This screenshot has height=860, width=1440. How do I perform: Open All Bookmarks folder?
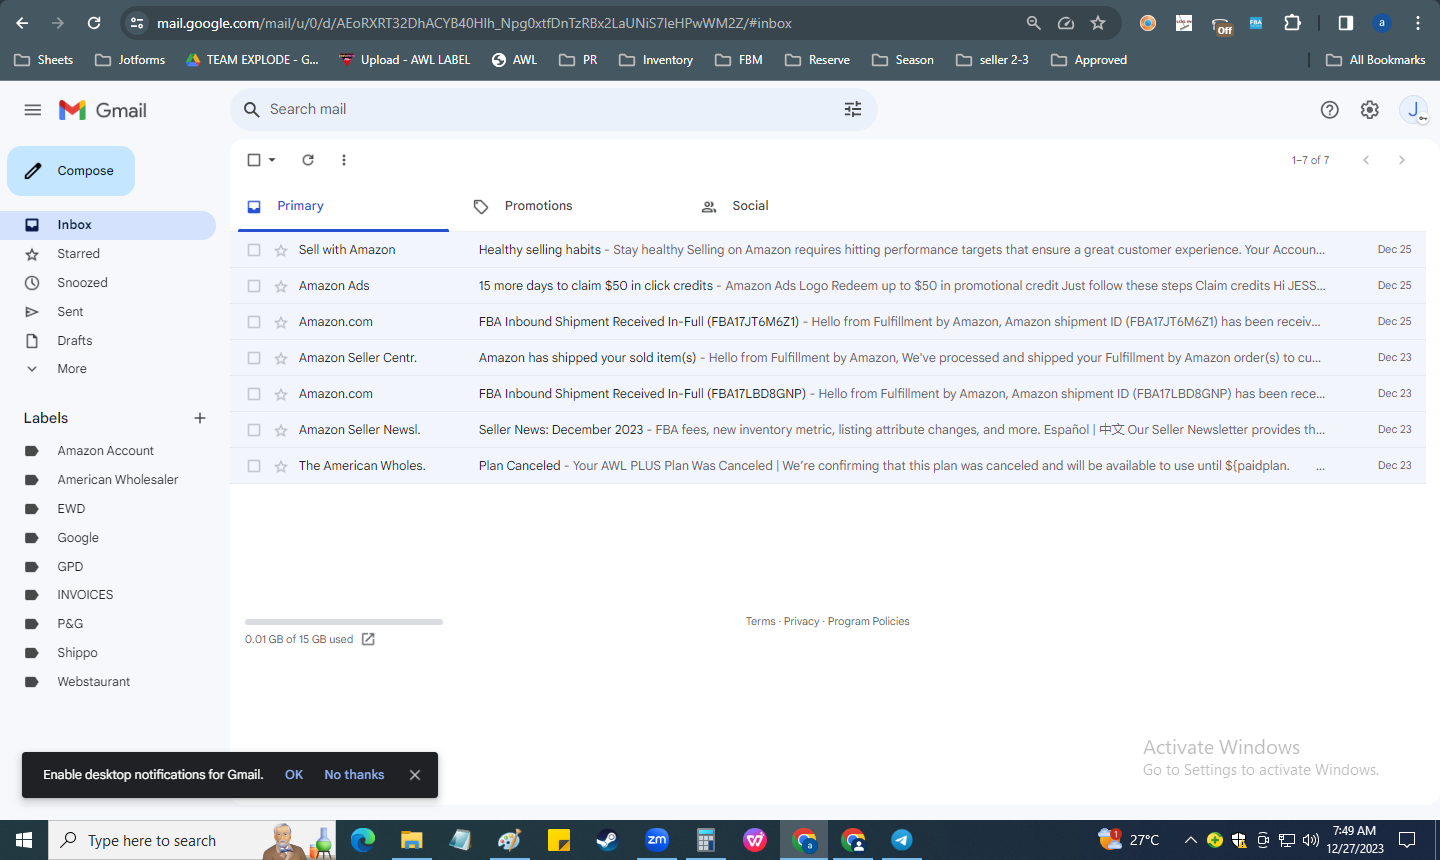1376,60
